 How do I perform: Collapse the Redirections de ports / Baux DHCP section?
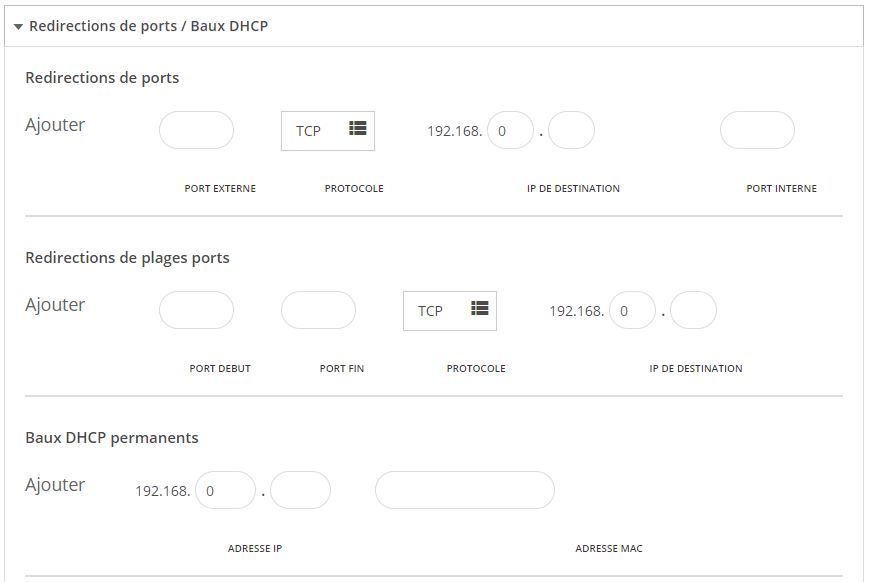pyautogui.click(x=18, y=27)
